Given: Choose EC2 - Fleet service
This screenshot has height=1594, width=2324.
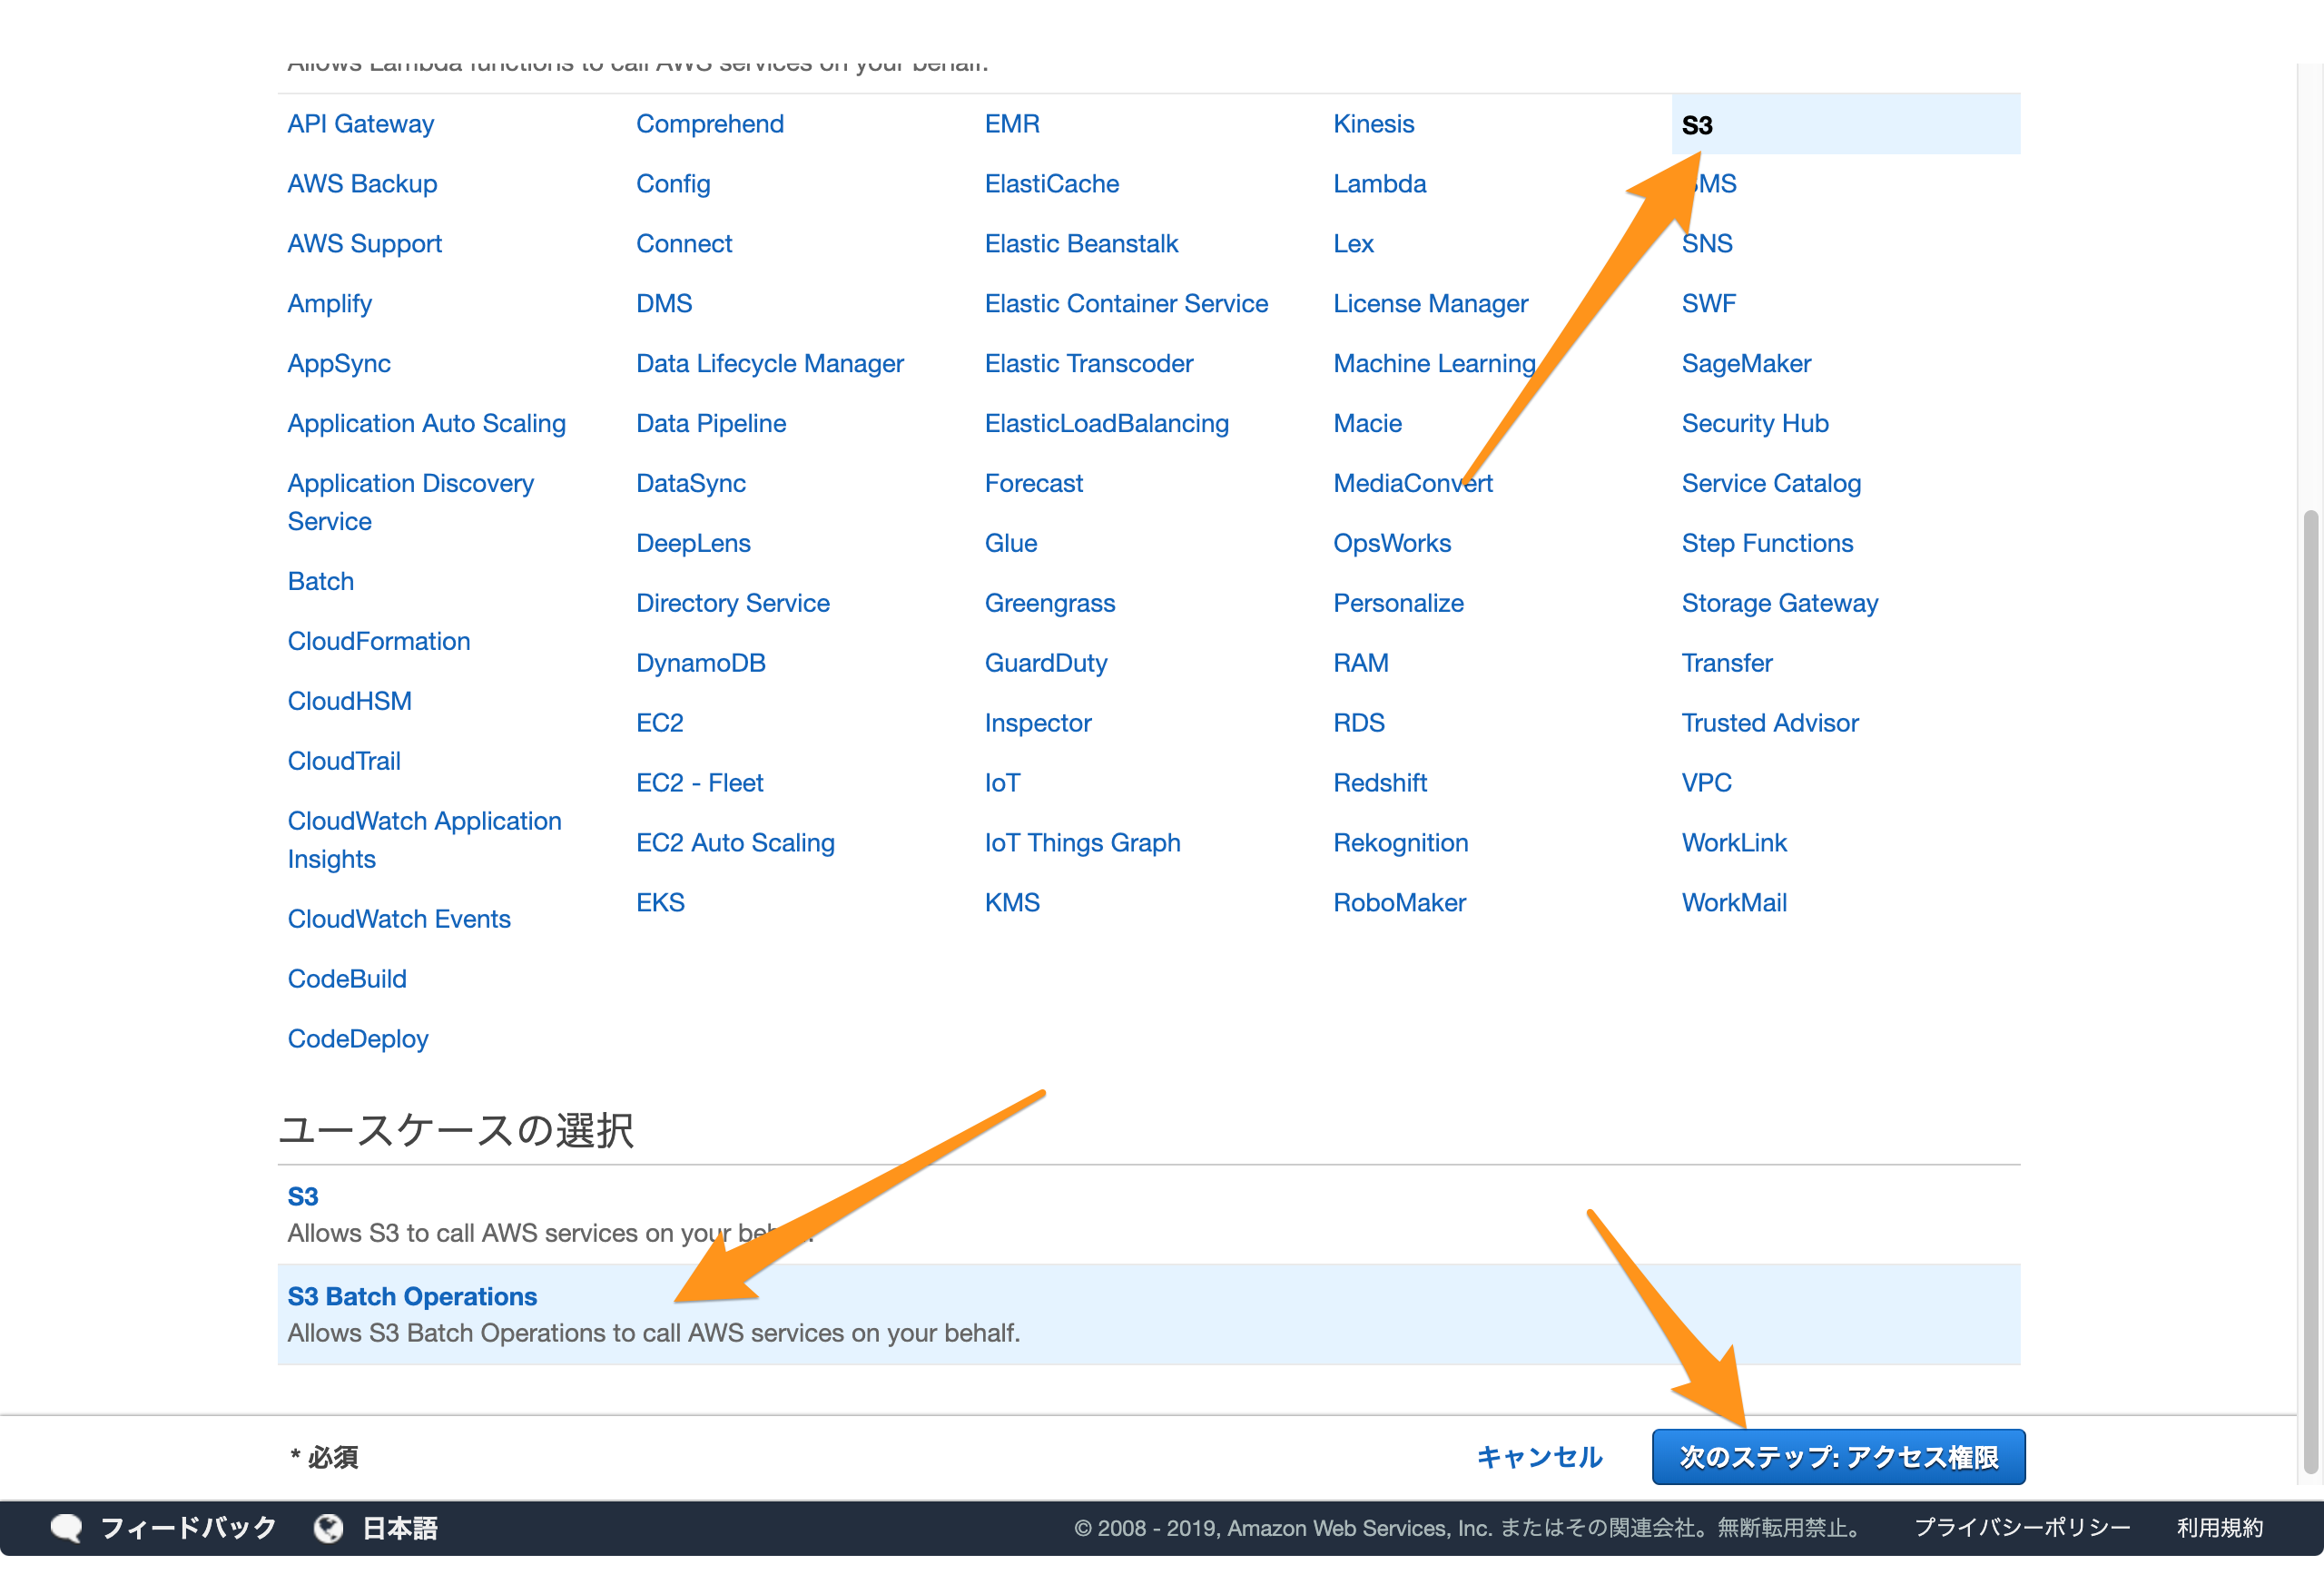Looking at the screenshot, I should click(699, 783).
